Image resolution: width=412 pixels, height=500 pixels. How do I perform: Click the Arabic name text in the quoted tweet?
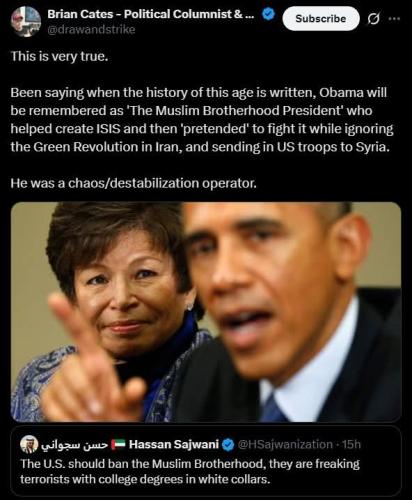(x=74, y=445)
